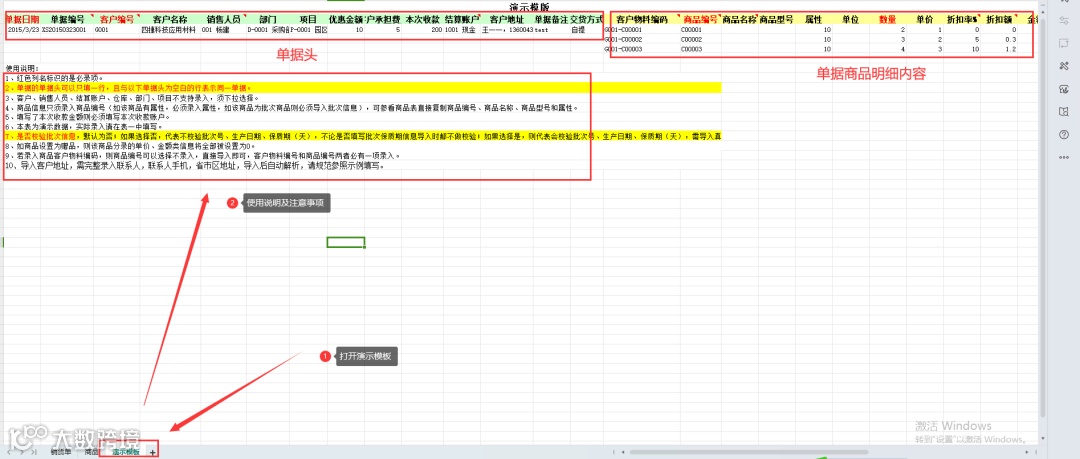The width and height of the screenshot is (1080, 459).
Task: Click the 单价 header cell
Action: coord(925,19)
